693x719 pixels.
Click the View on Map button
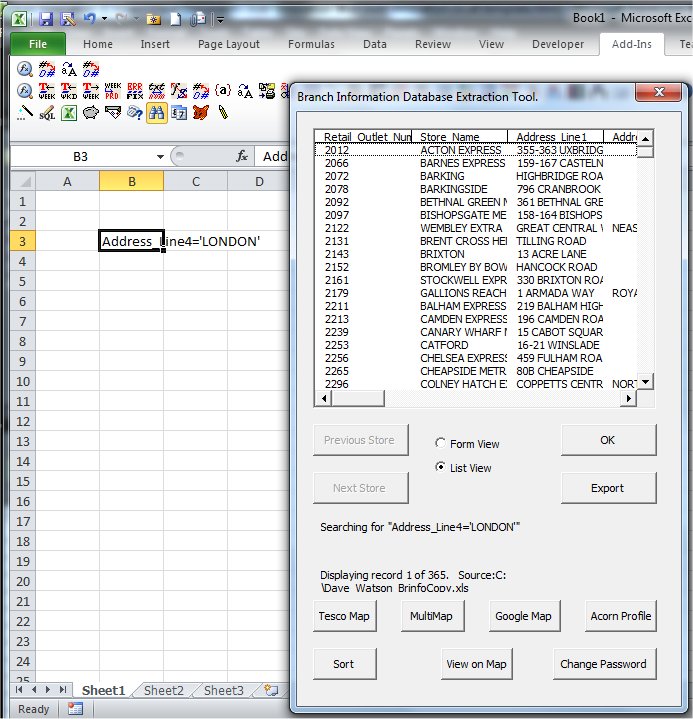coord(477,664)
